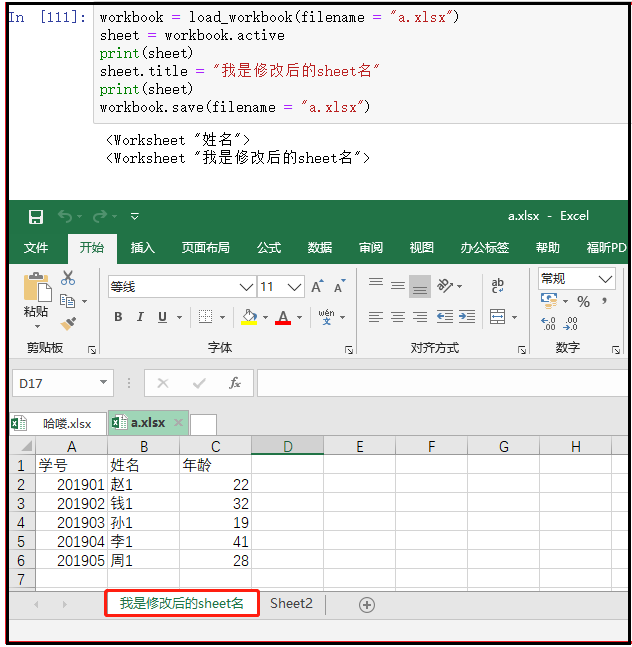632x647 pixels.
Task: Click the Percent Style icon
Action: 583,302
